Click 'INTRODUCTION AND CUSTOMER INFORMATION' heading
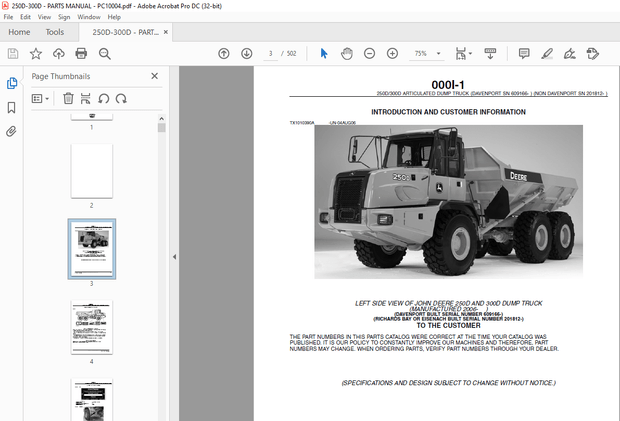 click(448, 112)
